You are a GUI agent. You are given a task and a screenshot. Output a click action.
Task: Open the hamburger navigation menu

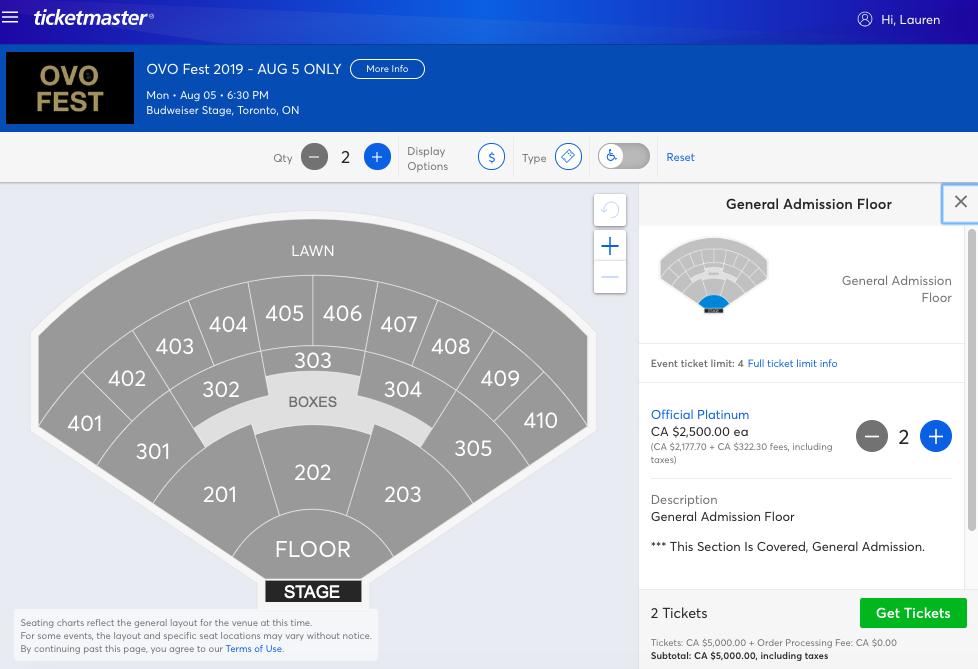11,17
